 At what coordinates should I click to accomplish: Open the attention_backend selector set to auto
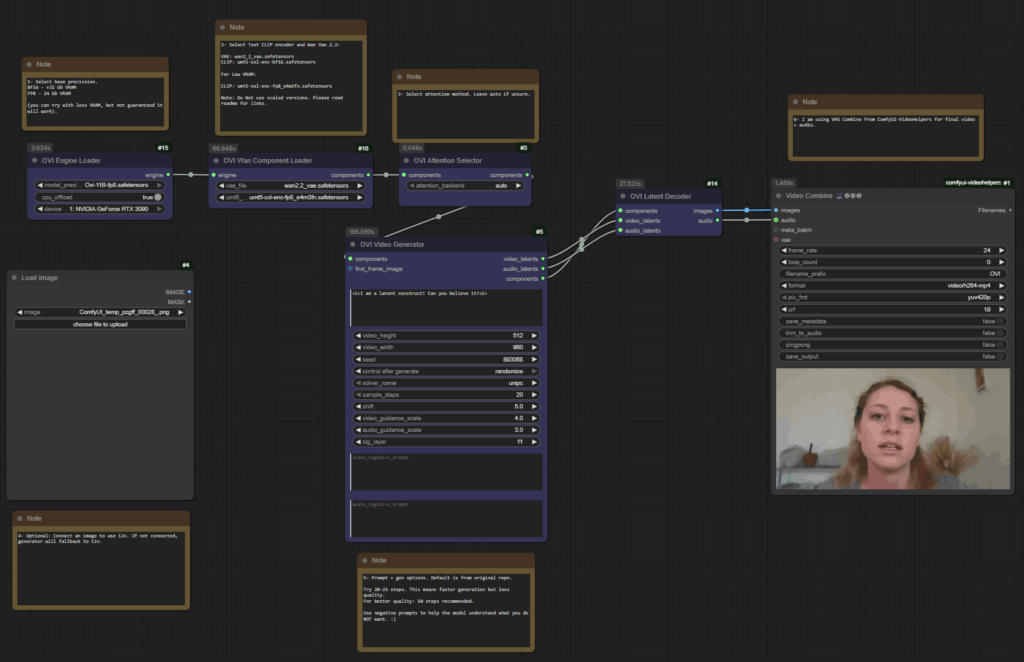(465, 186)
